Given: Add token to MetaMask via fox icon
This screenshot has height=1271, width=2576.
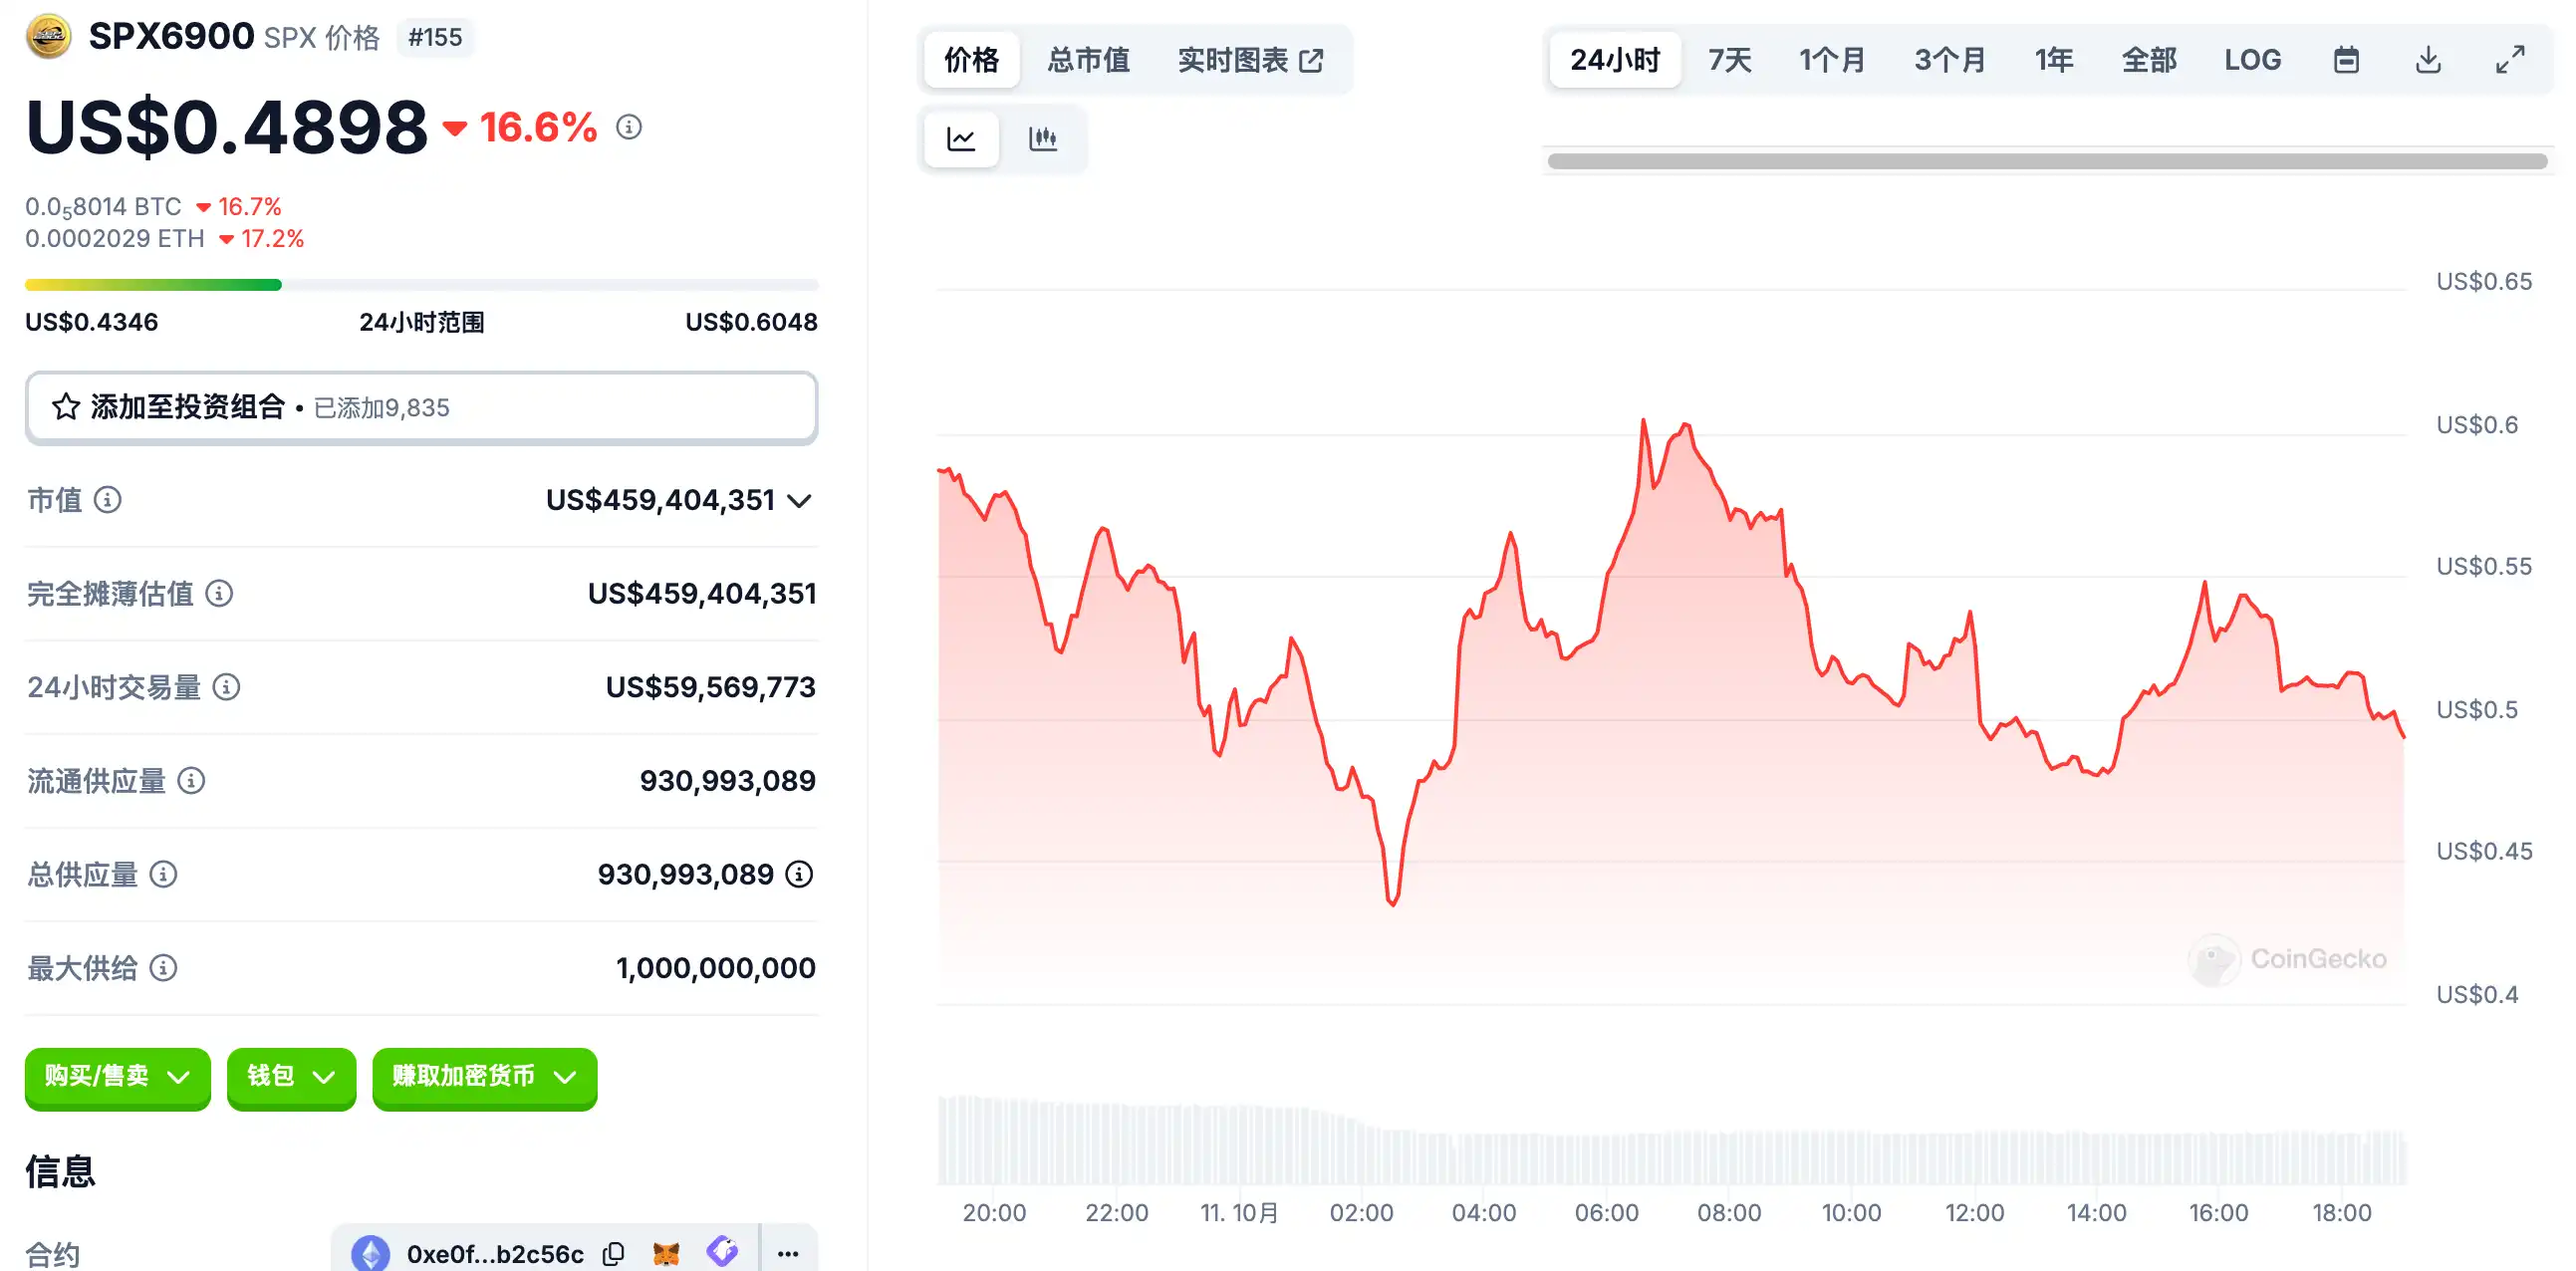Looking at the screenshot, I should 666,1253.
